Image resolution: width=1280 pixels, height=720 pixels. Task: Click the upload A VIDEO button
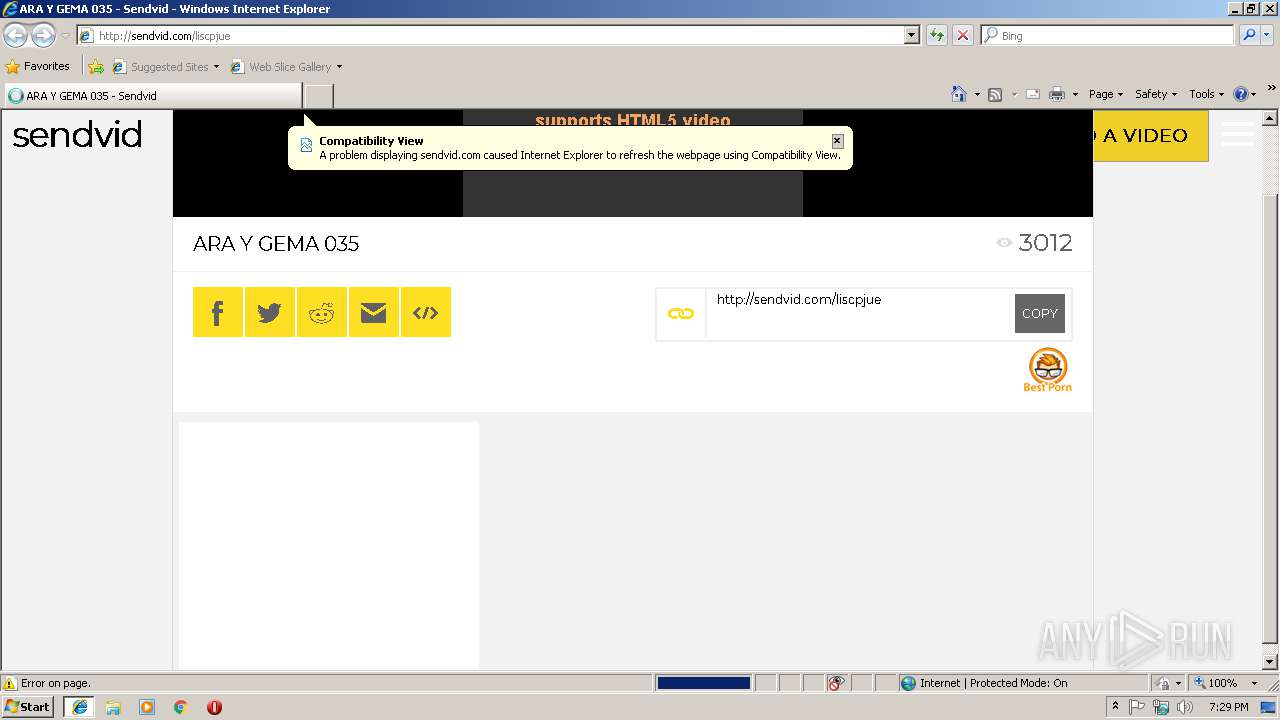(x=1151, y=136)
